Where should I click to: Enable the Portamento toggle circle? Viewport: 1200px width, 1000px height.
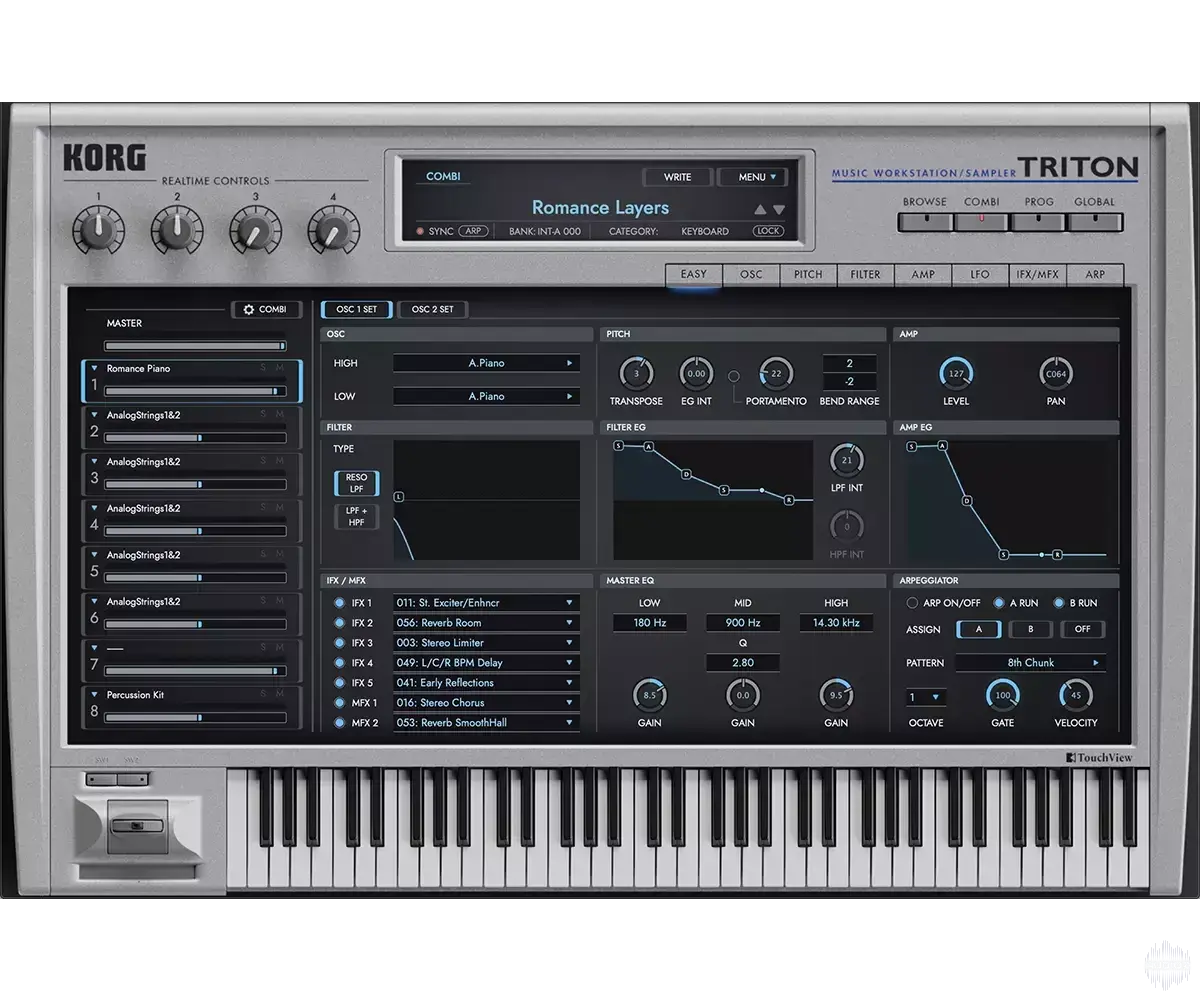coord(735,376)
